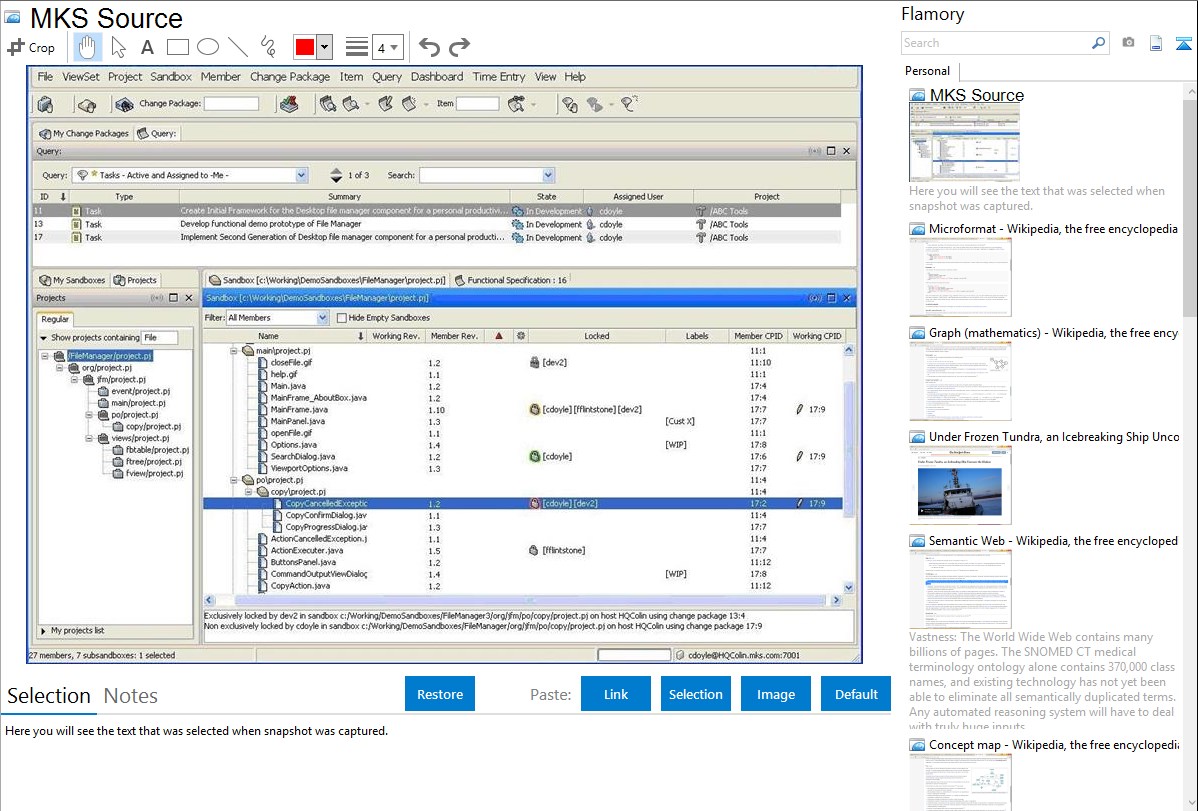Click the red color swatch
The height and width of the screenshot is (811, 1198).
305,47
